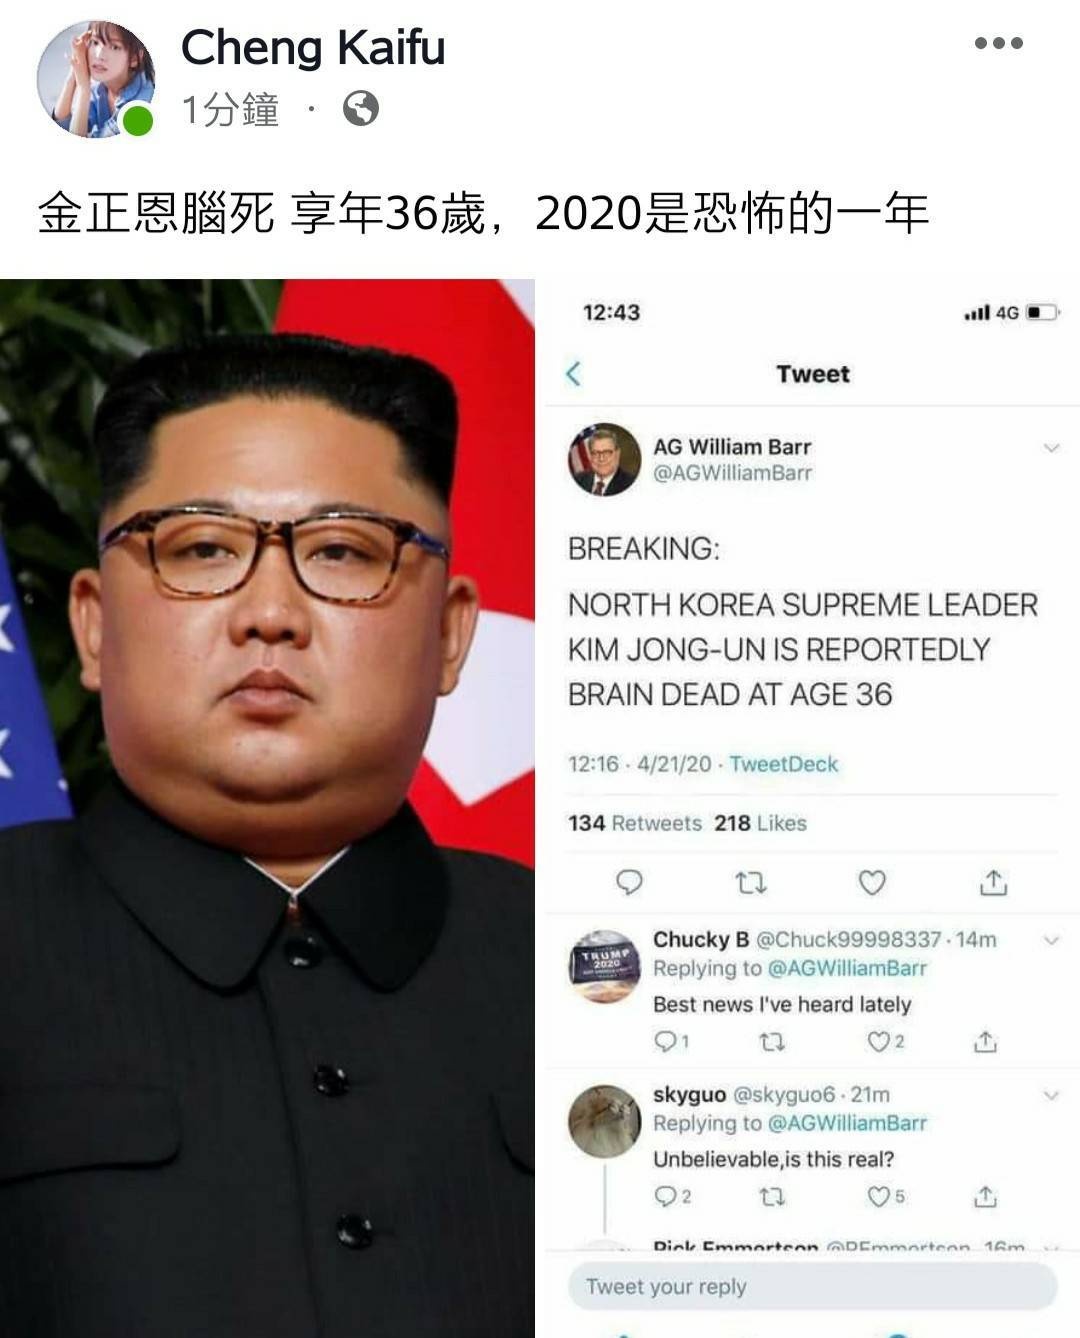This screenshot has width=1080, height=1338.
Task: Retweet Chucky B's reply
Action: tap(772, 1042)
